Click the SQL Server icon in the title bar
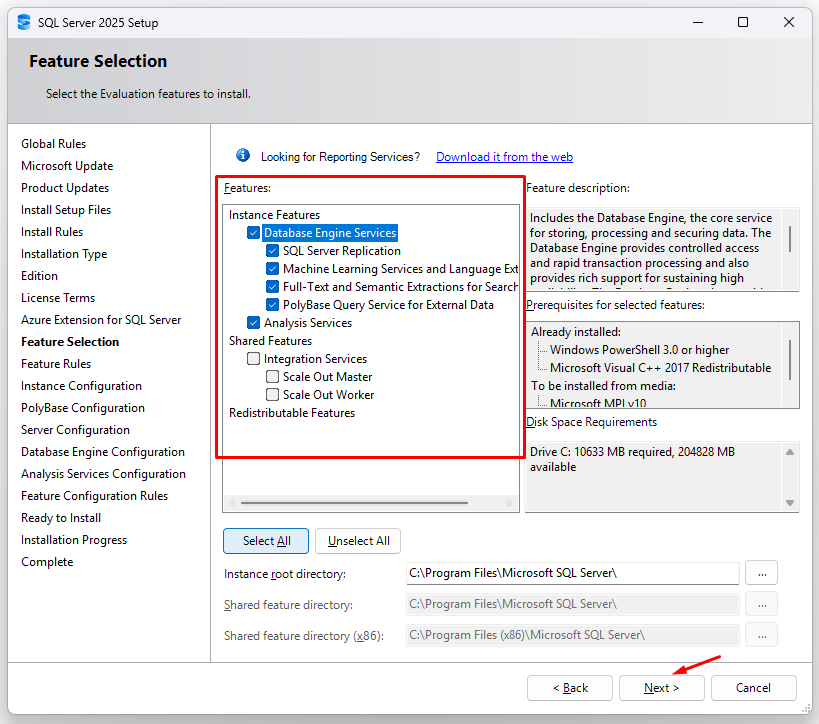819x724 pixels. click(x=23, y=21)
